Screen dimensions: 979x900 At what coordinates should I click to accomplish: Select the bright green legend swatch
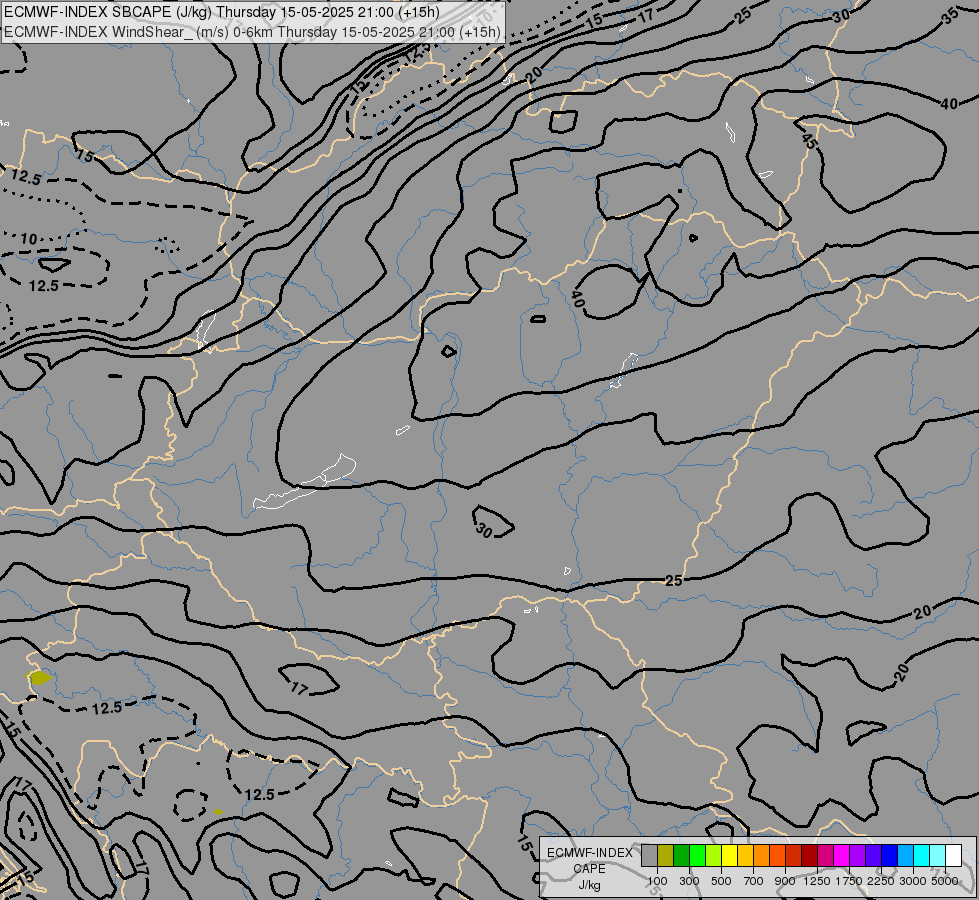click(x=697, y=855)
